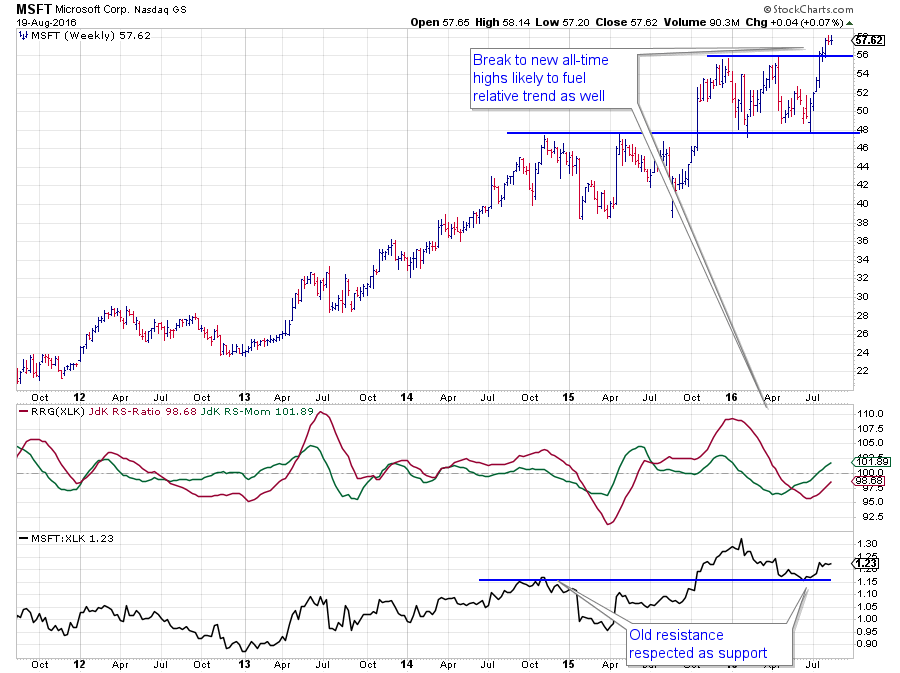Image resolution: width=900 pixels, height=673 pixels.
Task: Select the 'Microsoft Corp.' company name
Action: click(91, 10)
